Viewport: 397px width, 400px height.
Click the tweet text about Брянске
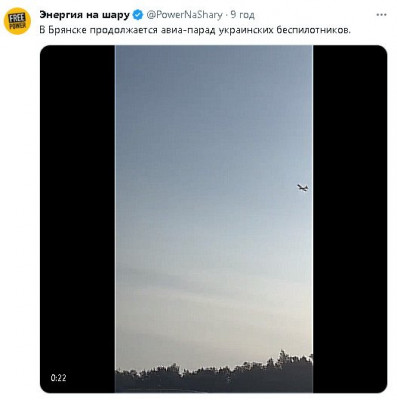(195, 30)
